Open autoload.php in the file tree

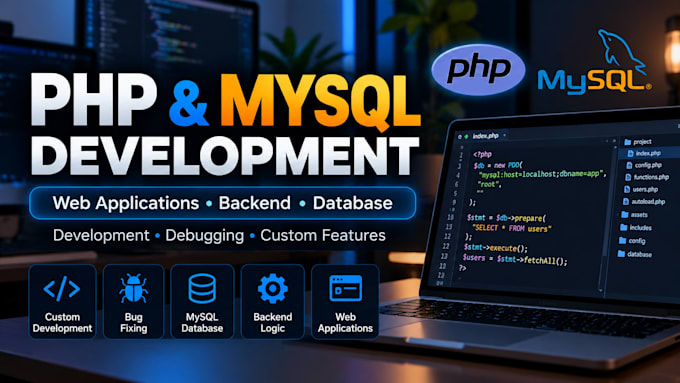coord(644,202)
